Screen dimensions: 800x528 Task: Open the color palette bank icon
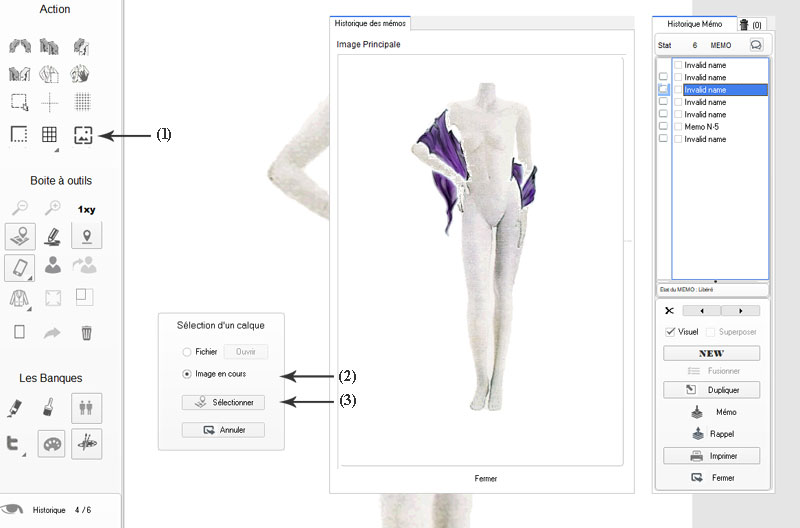pyautogui.click(x=51, y=443)
